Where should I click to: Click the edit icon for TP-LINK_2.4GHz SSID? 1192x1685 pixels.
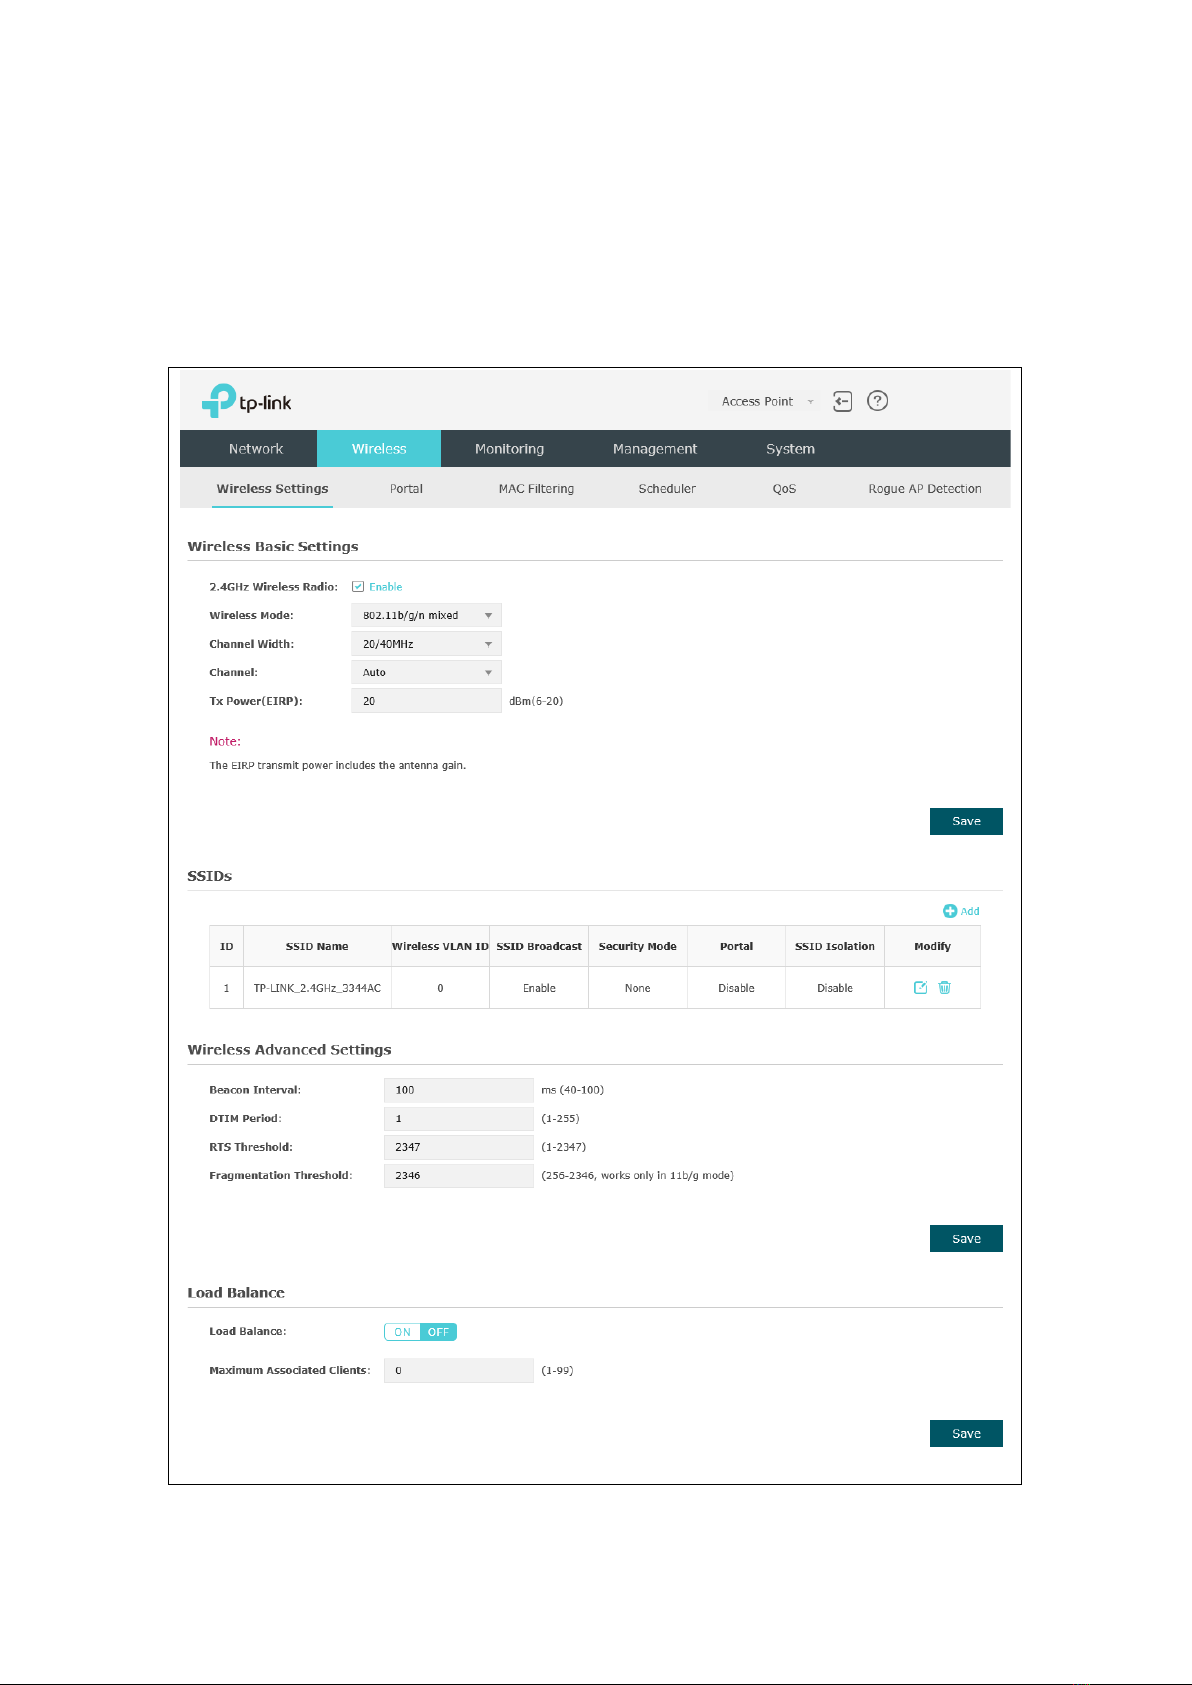coord(920,988)
